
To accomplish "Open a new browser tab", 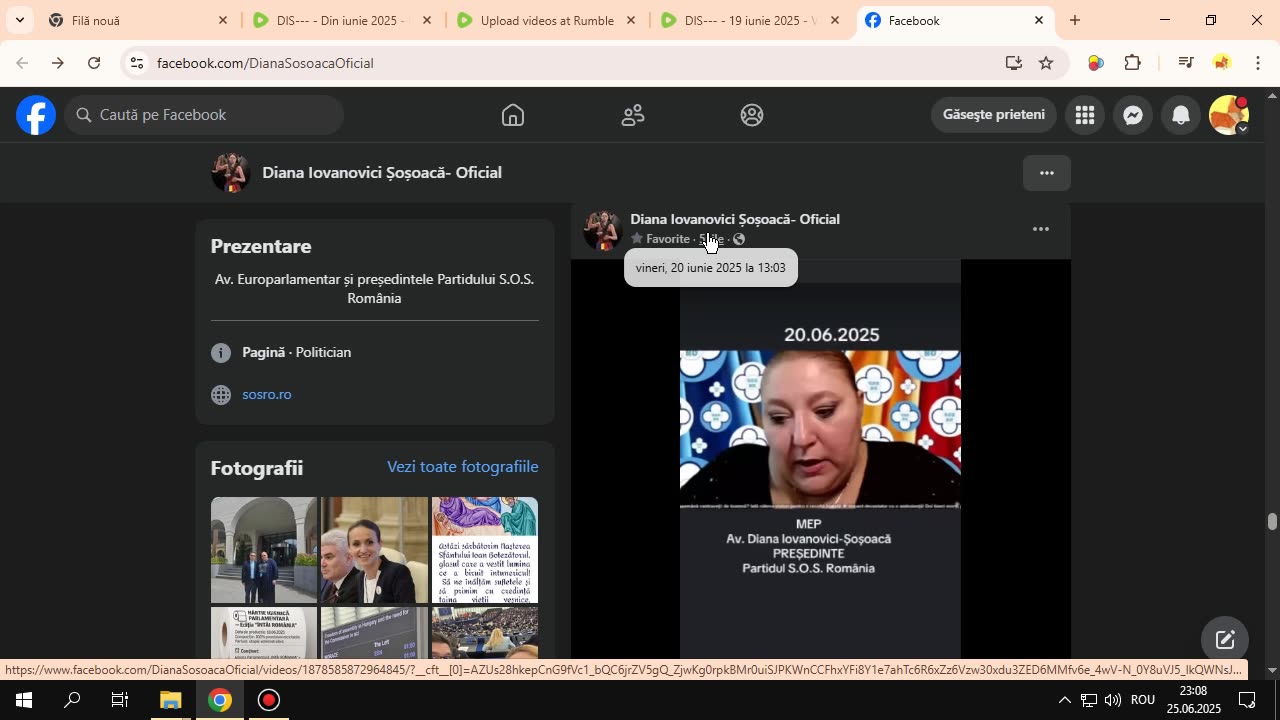I will click(x=1075, y=20).
